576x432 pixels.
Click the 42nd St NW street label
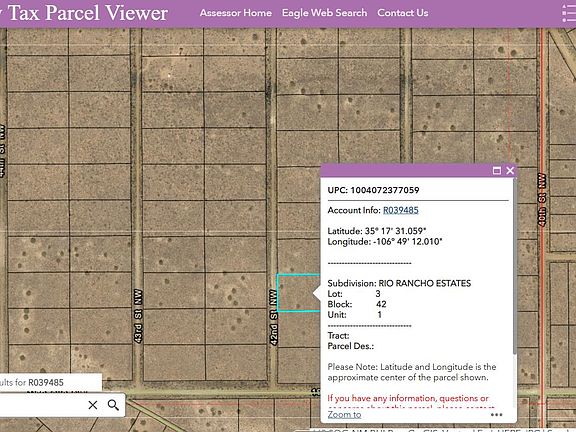coord(273,317)
